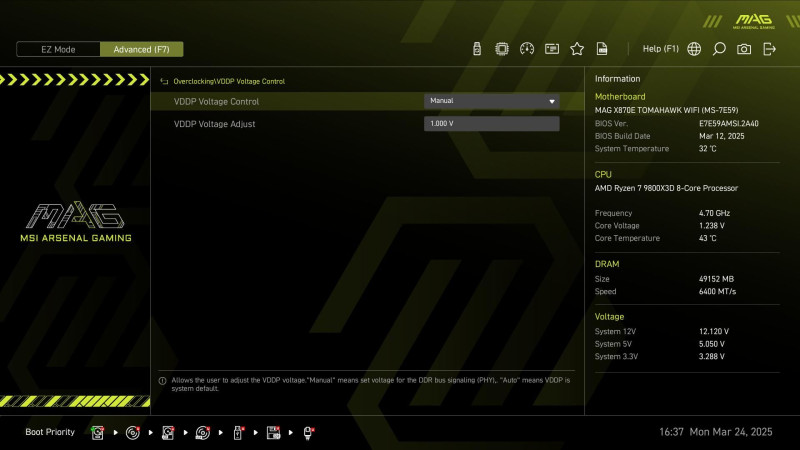Click the MSI Arsenal Gaming sidebar logo

(x=76, y=221)
